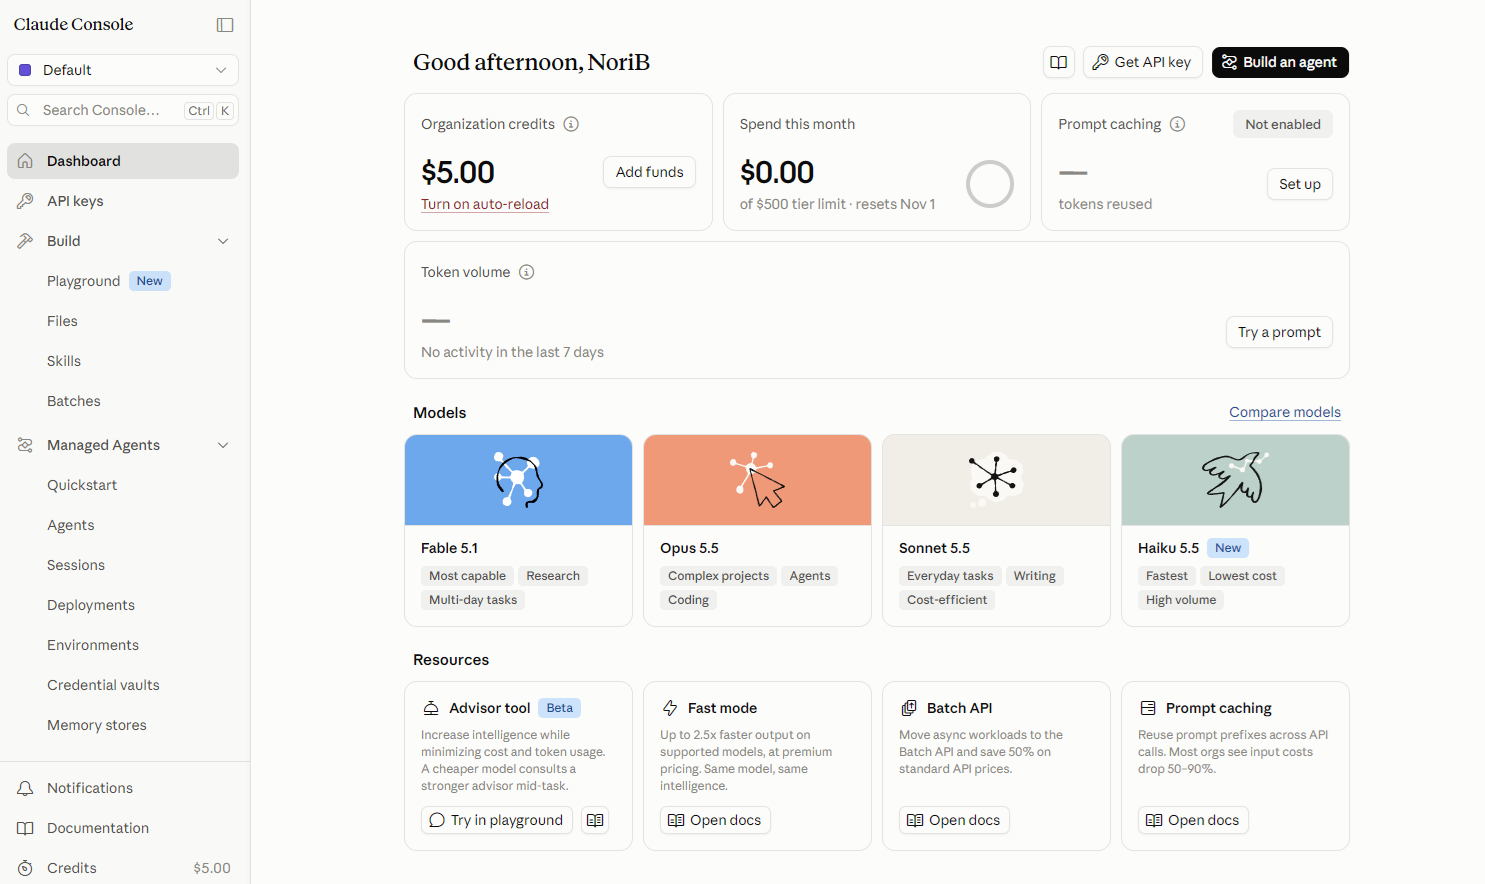1485x884 pixels.
Task: Click the Fast mode lightning icon
Action: pyautogui.click(x=670, y=708)
